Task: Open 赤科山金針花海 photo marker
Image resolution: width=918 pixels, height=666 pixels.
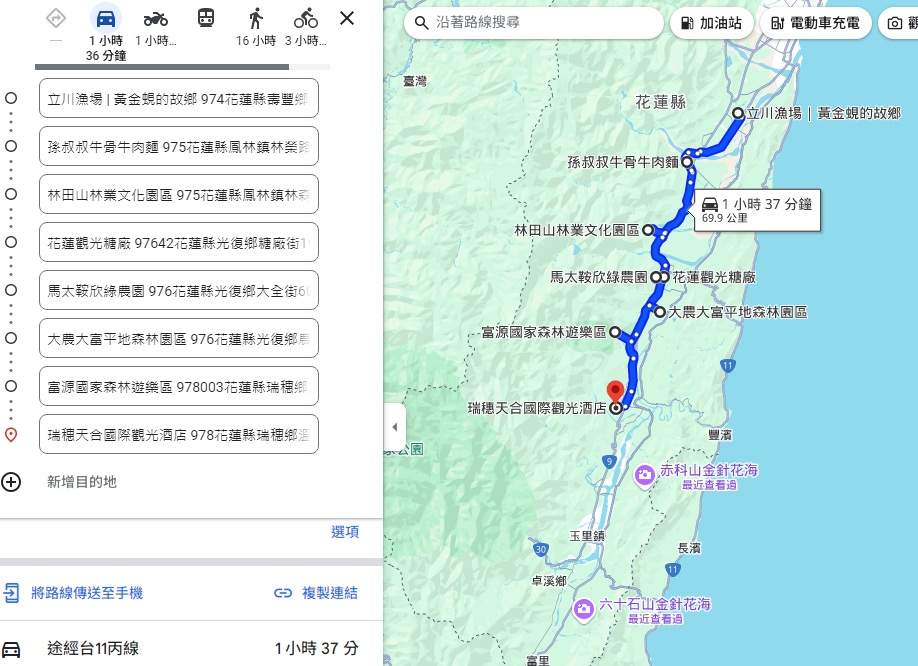Action: coord(645,475)
